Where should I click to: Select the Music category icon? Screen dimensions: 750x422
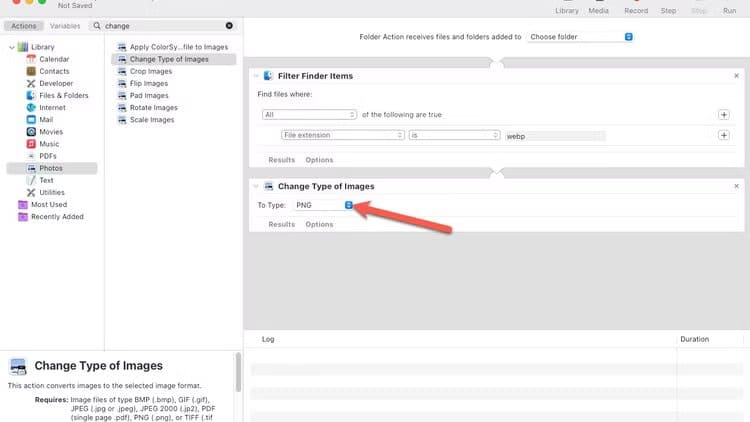pos(31,144)
